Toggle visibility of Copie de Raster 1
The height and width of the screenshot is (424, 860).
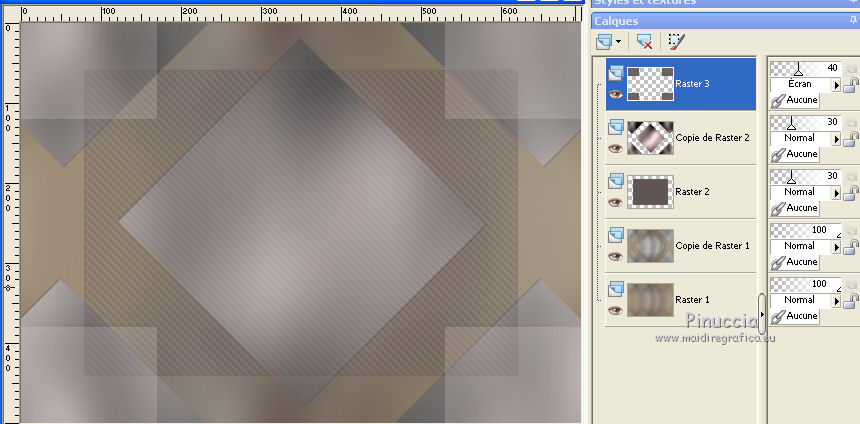(x=615, y=256)
